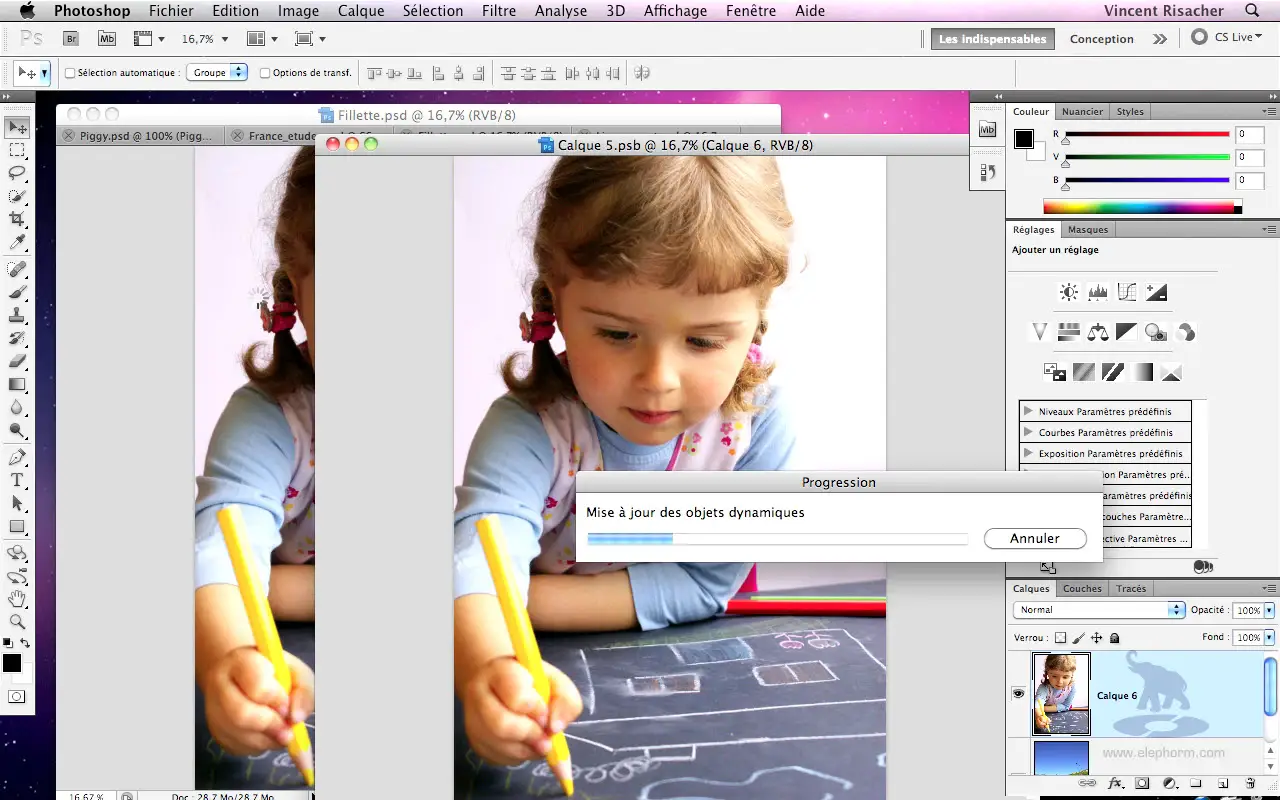Select the Brush tool
Image resolution: width=1280 pixels, height=800 pixels.
18,293
